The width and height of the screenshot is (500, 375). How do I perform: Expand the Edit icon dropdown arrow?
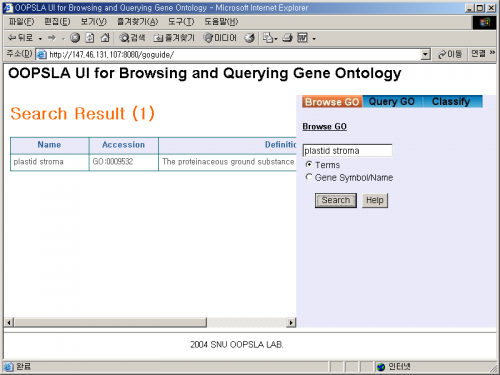click(x=314, y=39)
